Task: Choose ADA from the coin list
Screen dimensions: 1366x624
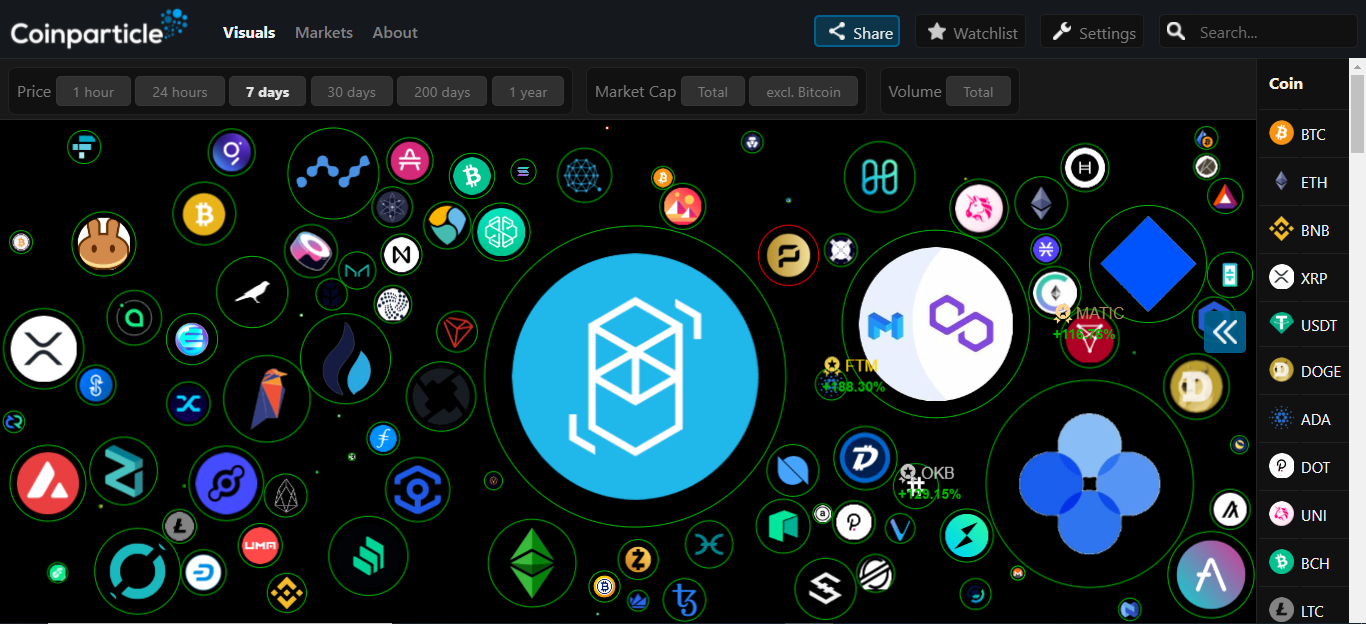Action: coord(1304,419)
